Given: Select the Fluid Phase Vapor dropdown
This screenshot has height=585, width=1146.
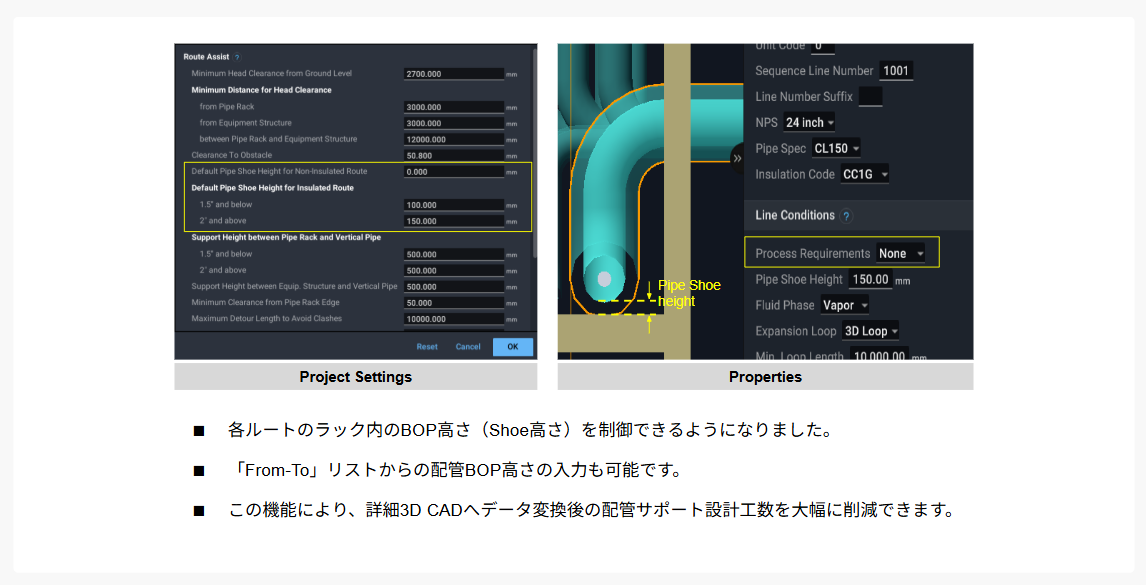Looking at the screenshot, I should point(844,306).
